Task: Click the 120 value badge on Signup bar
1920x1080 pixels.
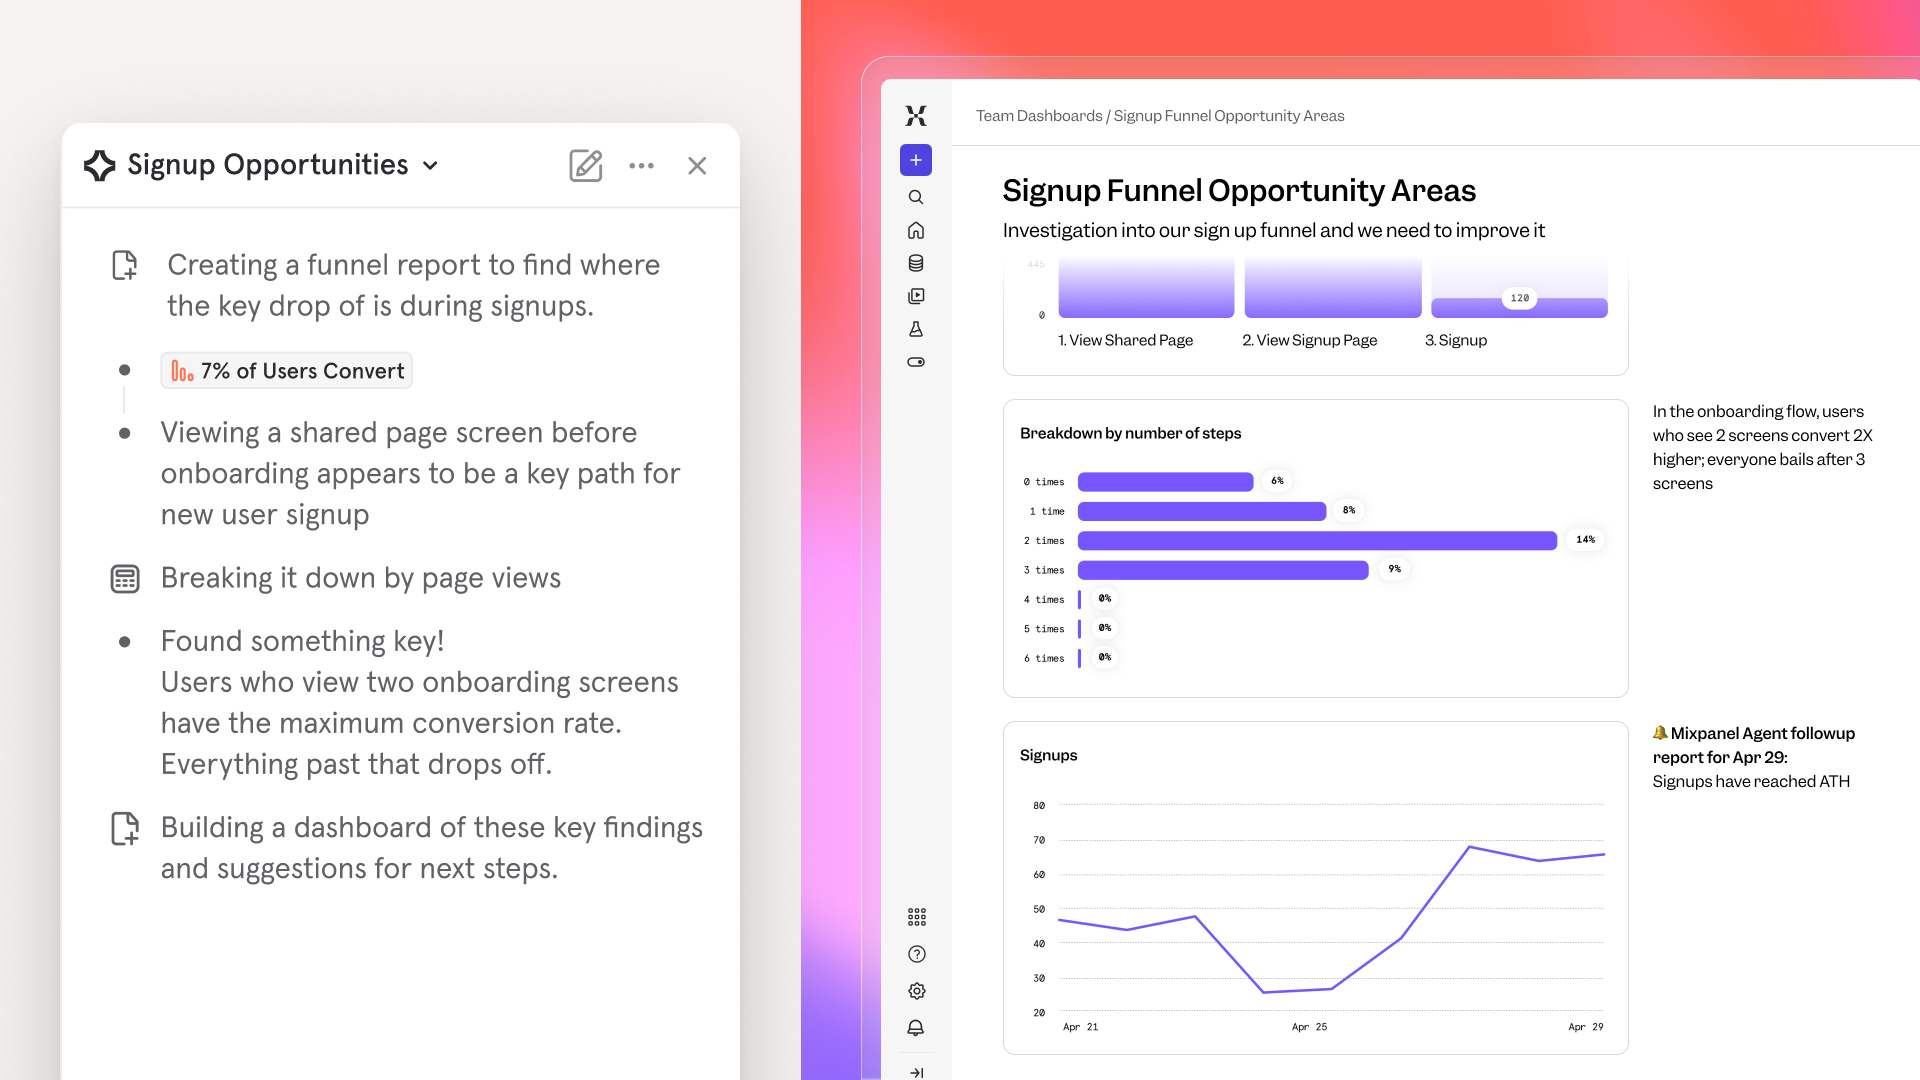Action: click(1520, 298)
